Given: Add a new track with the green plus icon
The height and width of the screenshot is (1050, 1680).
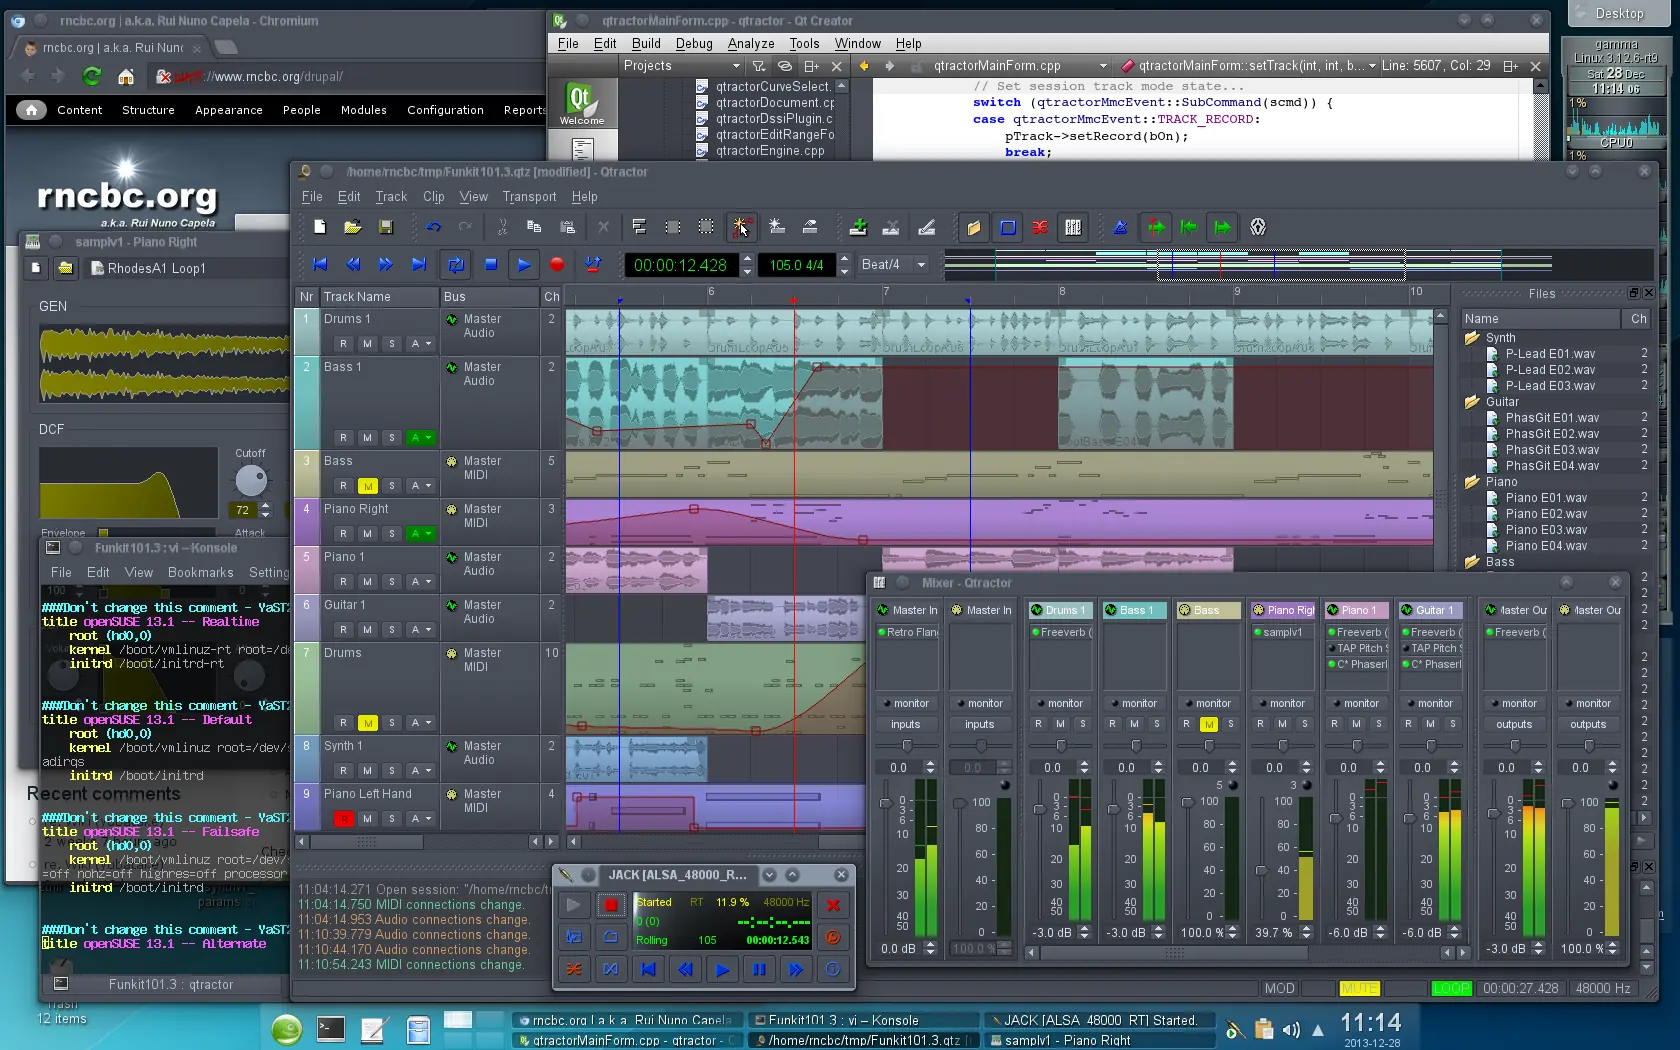Looking at the screenshot, I should 858,228.
